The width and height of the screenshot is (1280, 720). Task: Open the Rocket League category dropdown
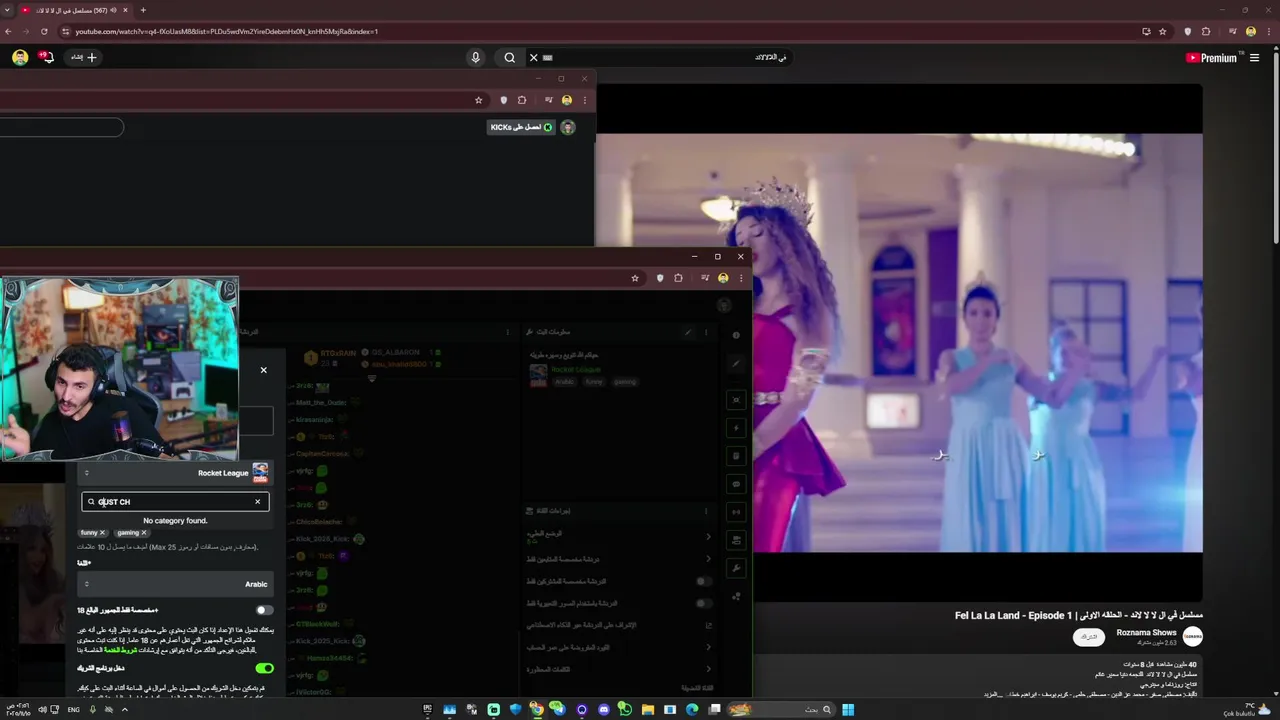pyautogui.click(x=175, y=473)
